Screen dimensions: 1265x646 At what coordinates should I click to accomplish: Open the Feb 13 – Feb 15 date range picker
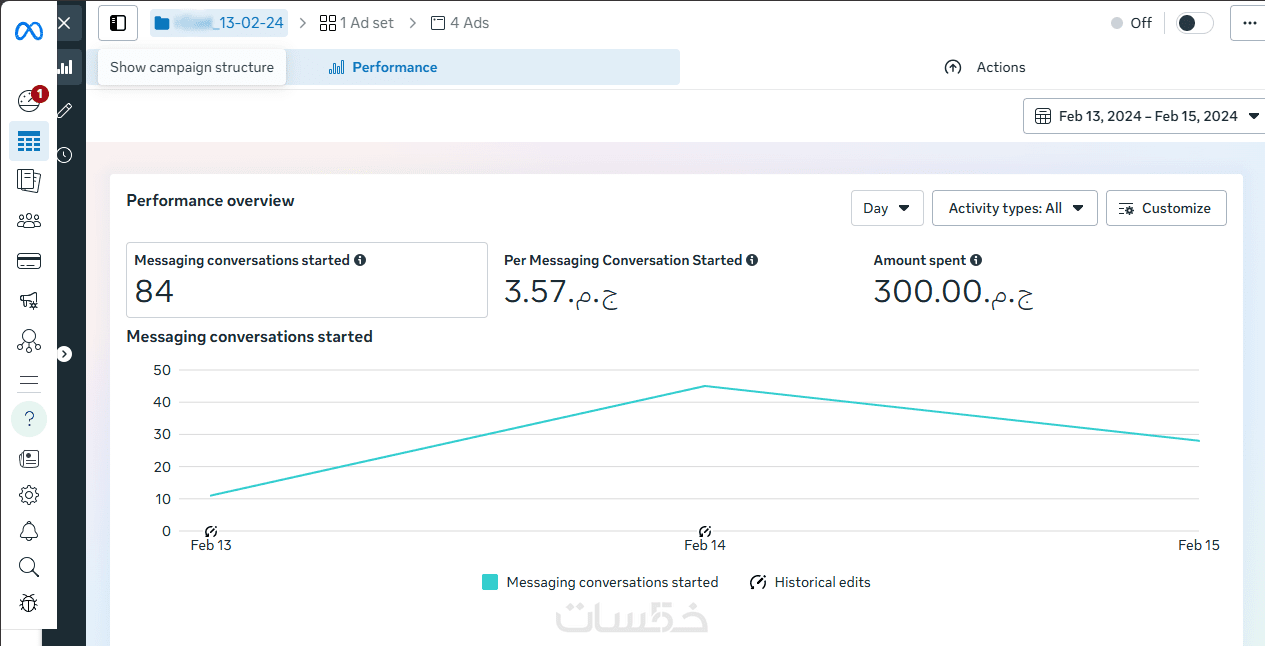tap(1146, 116)
